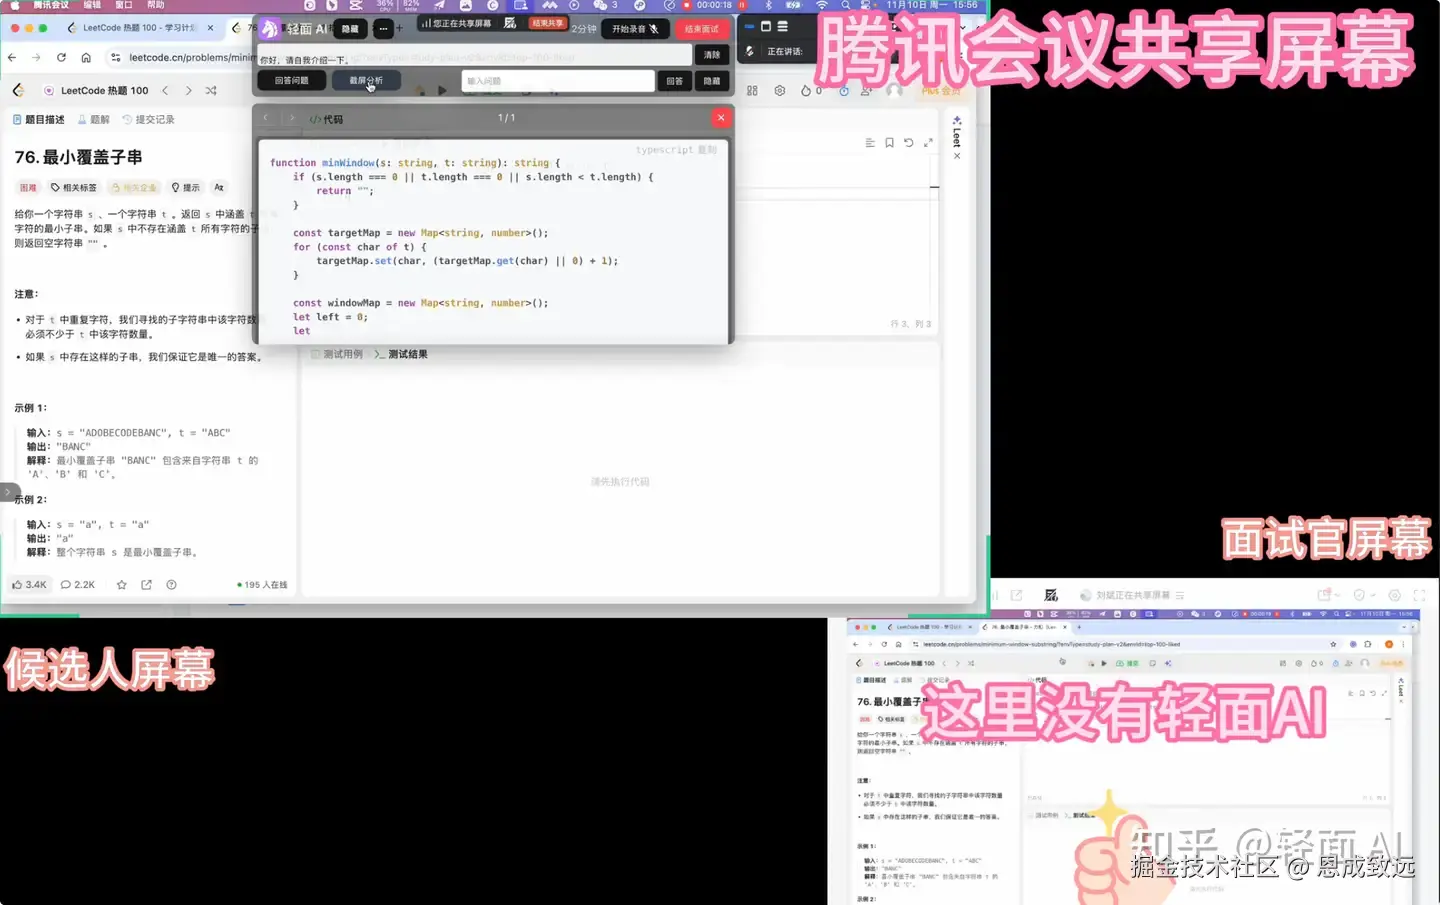Open the three-dots more menu in 轻面AI
Viewport: 1440px width, 905px height.
(x=383, y=29)
